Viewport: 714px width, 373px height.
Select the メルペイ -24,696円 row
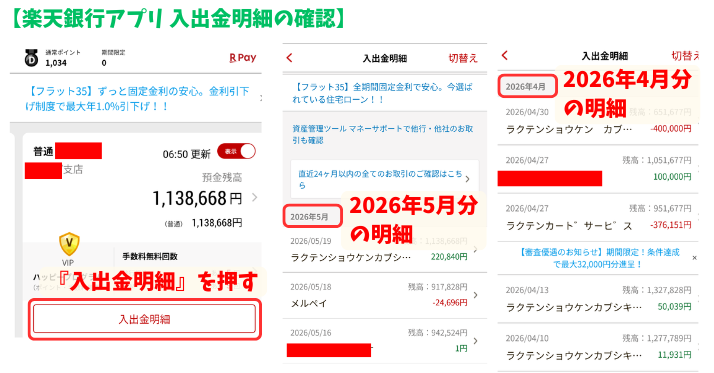tap(385, 296)
